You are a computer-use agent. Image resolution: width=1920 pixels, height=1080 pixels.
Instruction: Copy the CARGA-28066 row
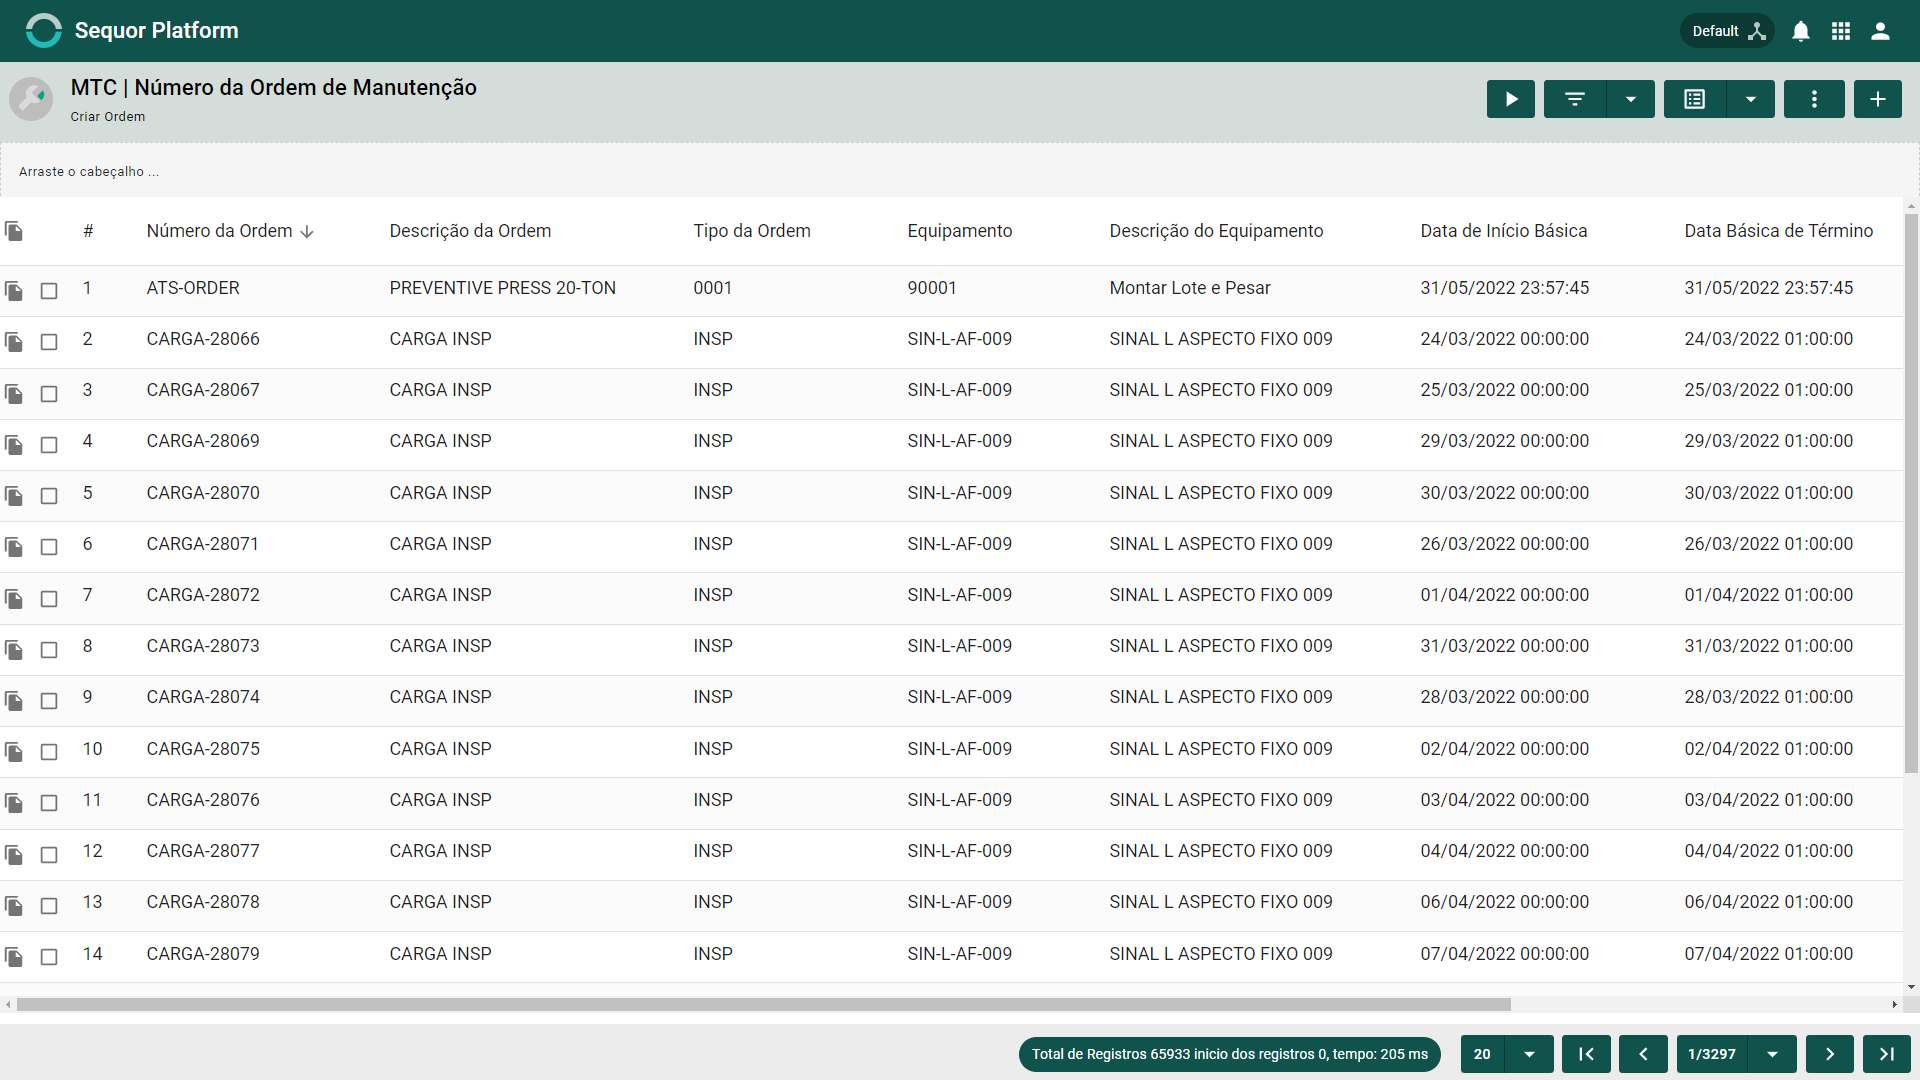point(14,342)
